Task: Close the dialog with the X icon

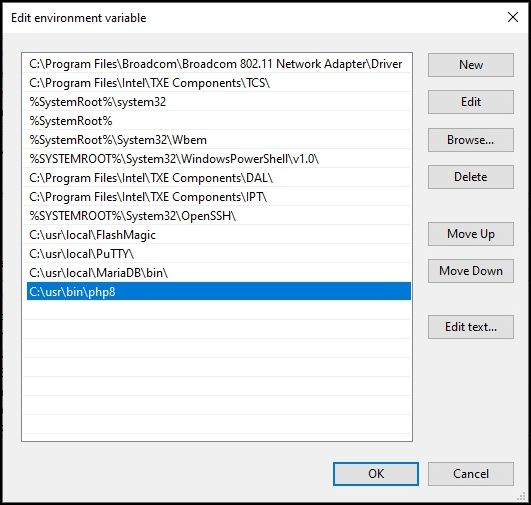Action: coord(513,17)
